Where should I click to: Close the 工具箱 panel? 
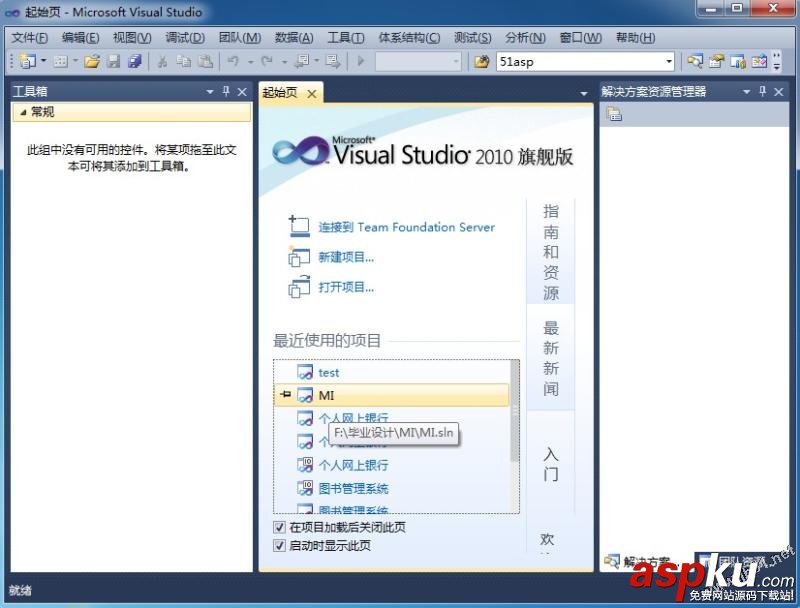pyautogui.click(x=242, y=92)
